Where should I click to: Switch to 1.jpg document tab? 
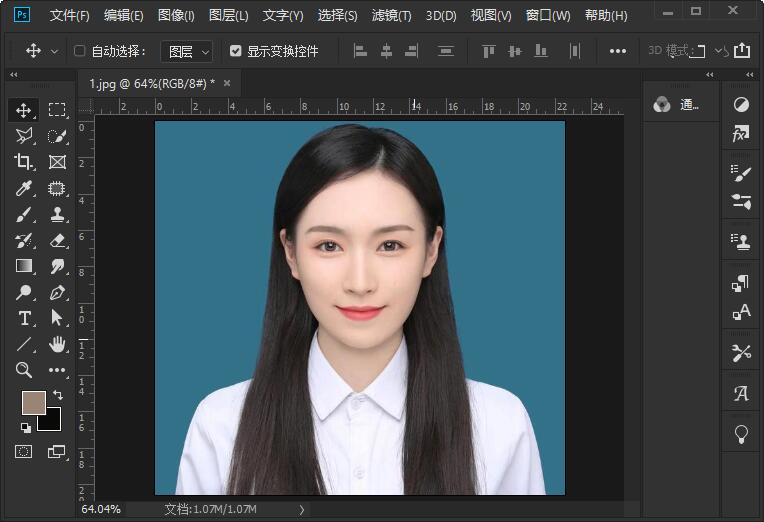click(152, 84)
